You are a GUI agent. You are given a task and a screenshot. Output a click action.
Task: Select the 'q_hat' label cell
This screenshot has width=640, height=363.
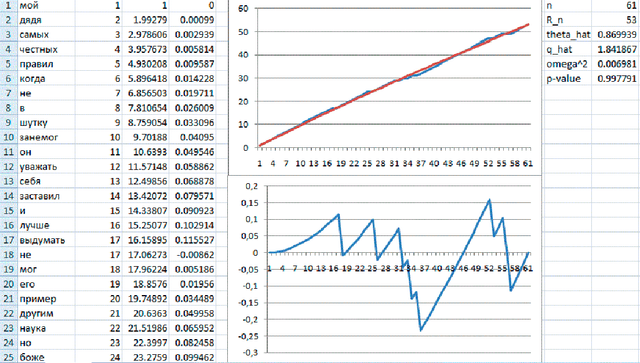point(568,49)
